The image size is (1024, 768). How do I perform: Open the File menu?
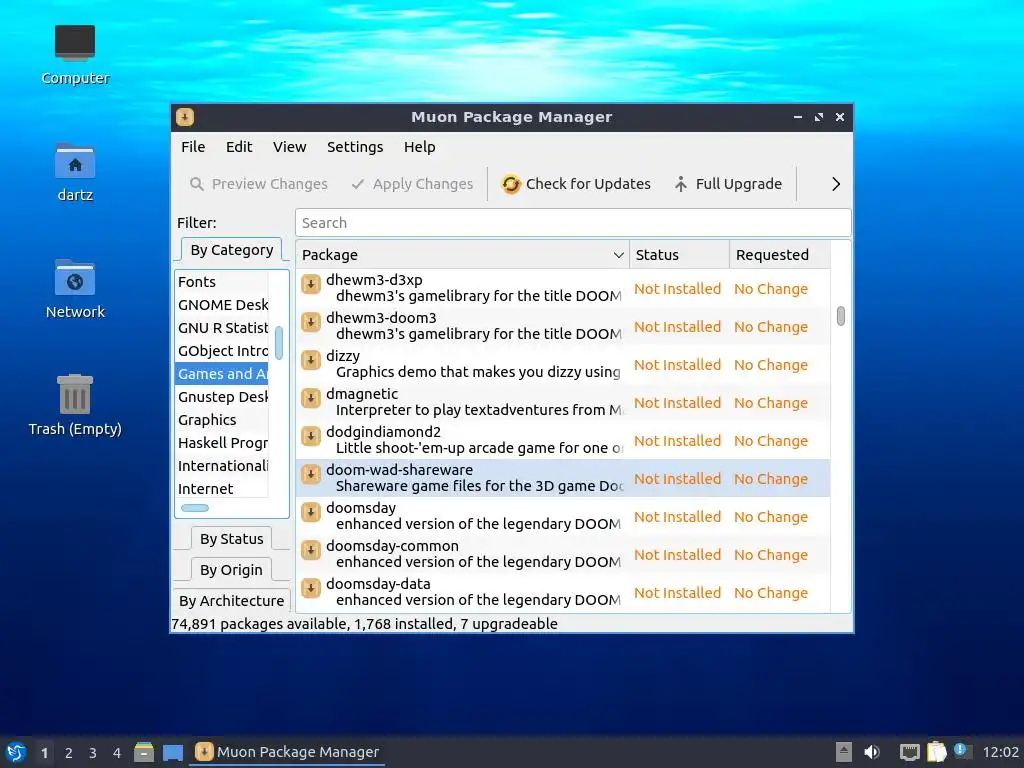(193, 147)
